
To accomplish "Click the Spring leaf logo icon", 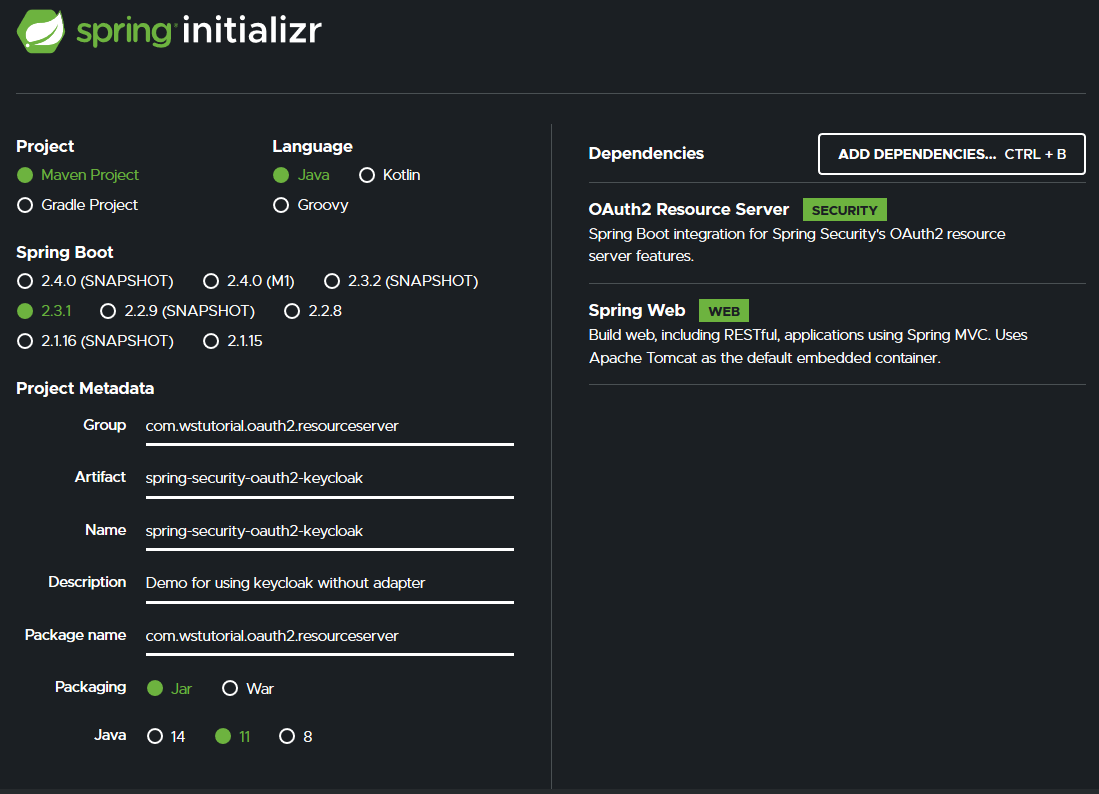I will [43, 30].
